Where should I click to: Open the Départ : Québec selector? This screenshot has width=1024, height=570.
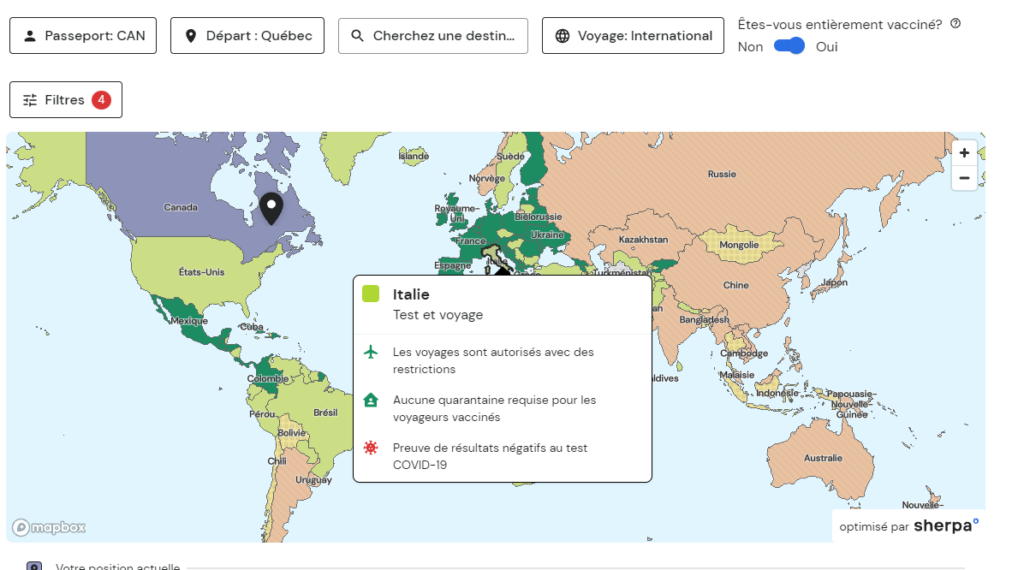(x=248, y=36)
